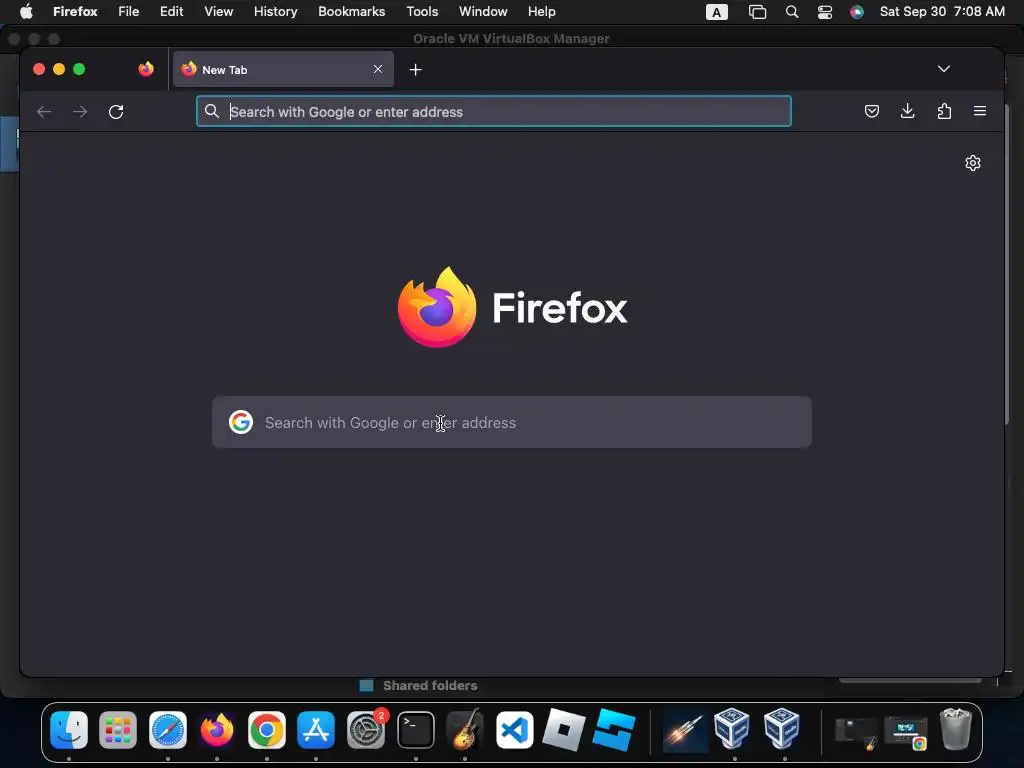Image resolution: width=1024 pixels, height=768 pixels.
Task: Open the Firefox View pinned icon
Action: point(146,69)
